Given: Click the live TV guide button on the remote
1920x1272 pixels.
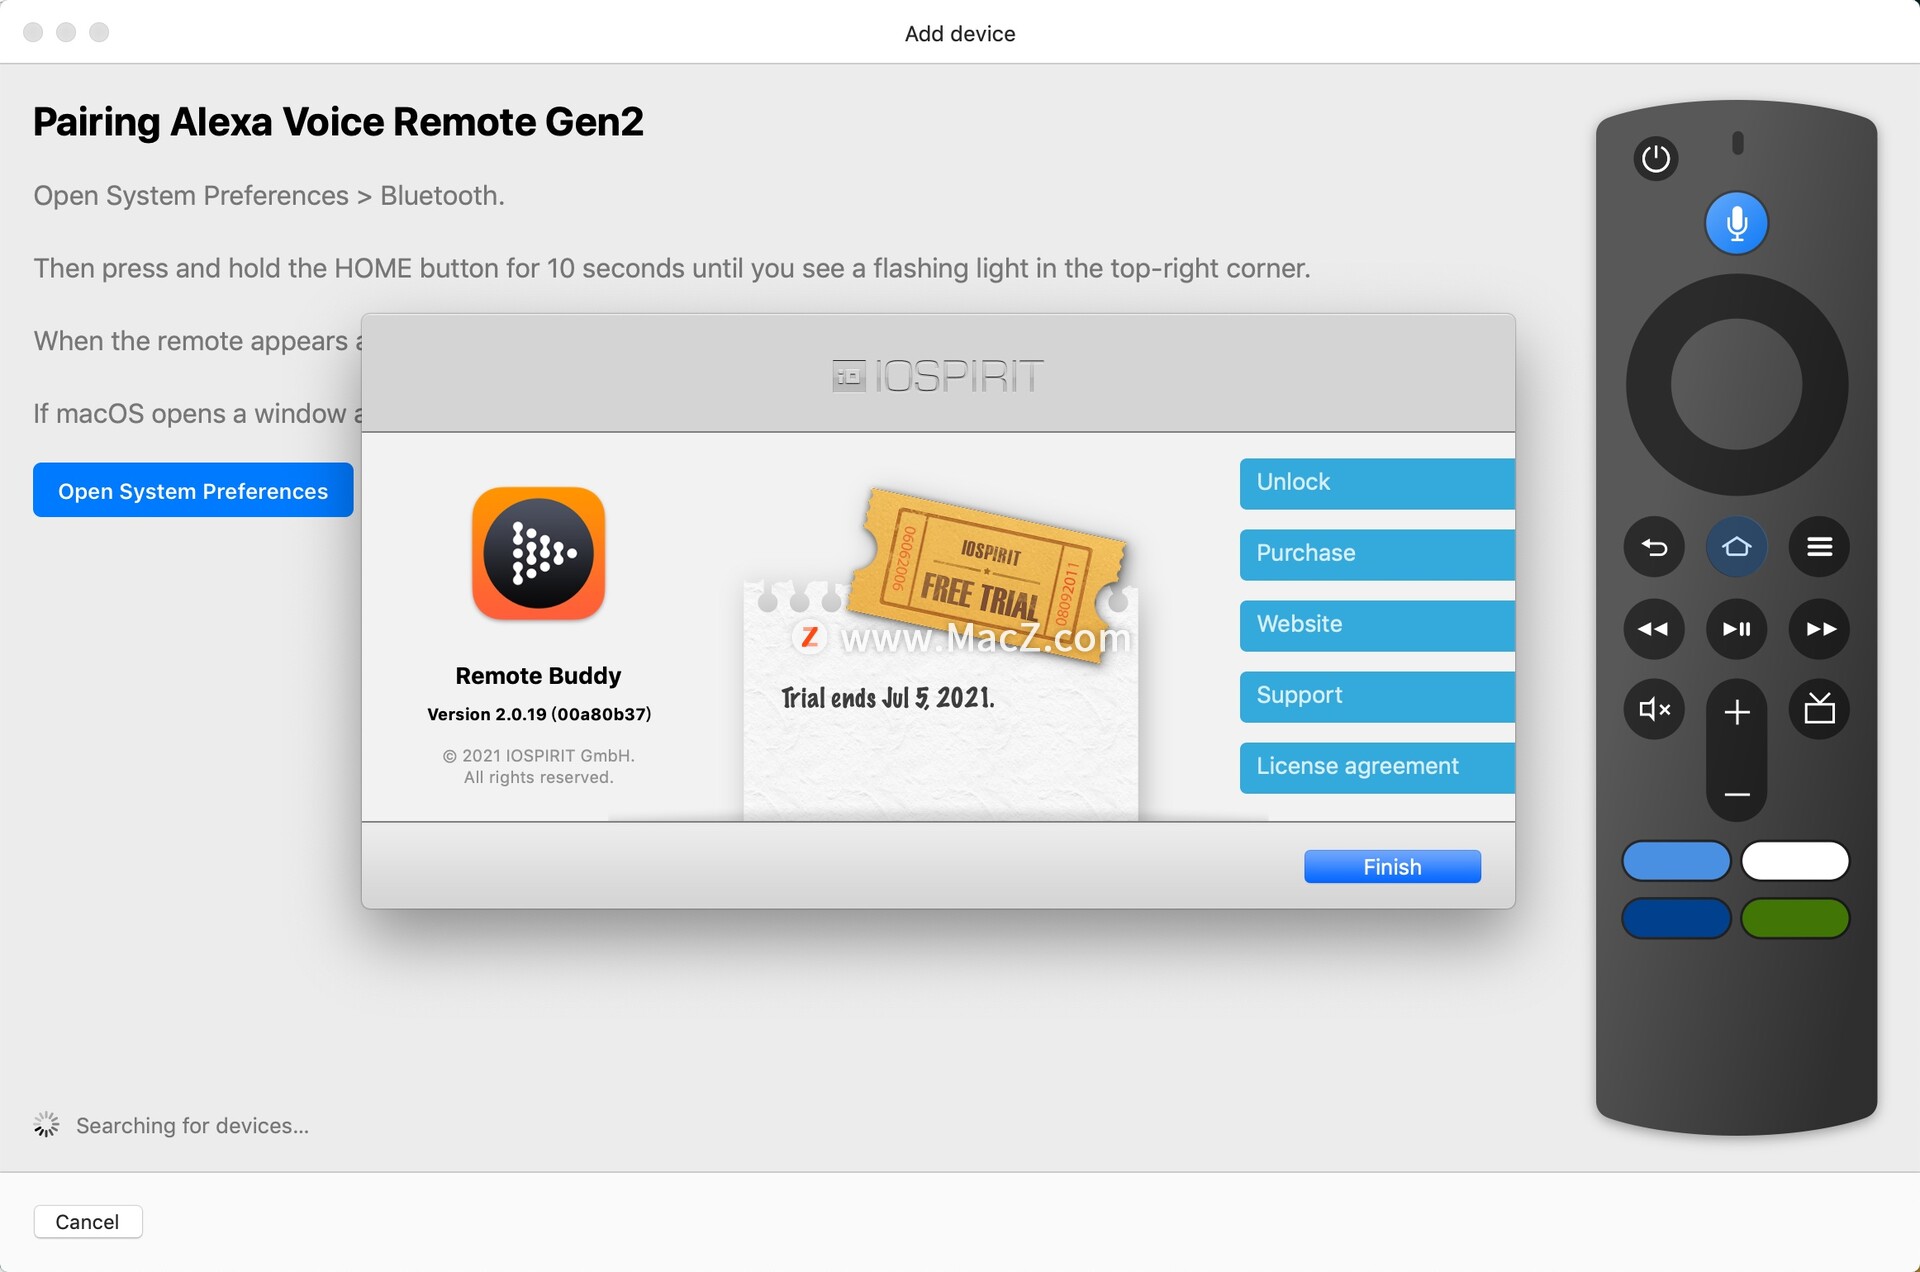Looking at the screenshot, I should click(1819, 710).
